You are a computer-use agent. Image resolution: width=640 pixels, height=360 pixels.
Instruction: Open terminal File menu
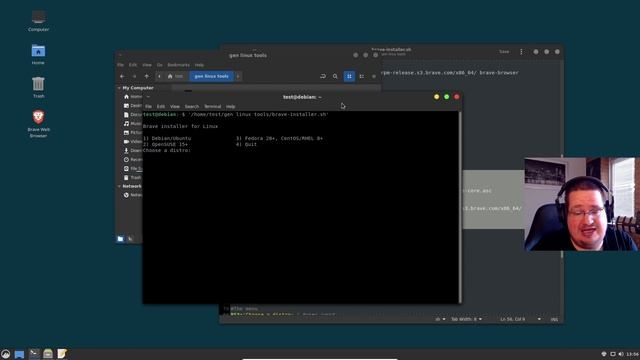pyautogui.click(x=148, y=107)
